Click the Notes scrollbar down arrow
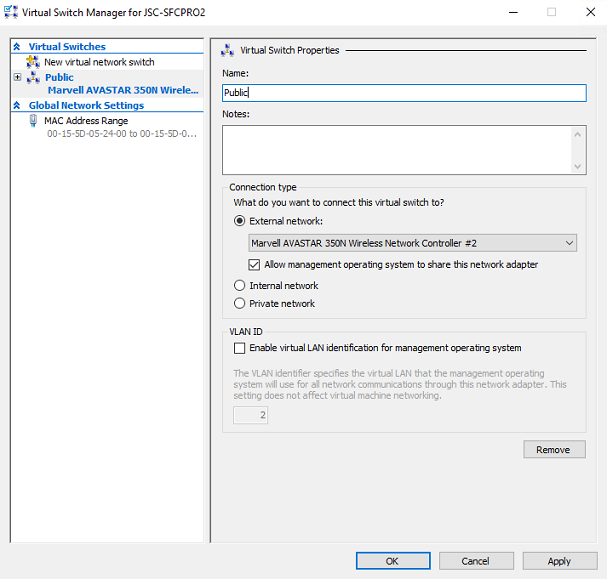 [578, 166]
